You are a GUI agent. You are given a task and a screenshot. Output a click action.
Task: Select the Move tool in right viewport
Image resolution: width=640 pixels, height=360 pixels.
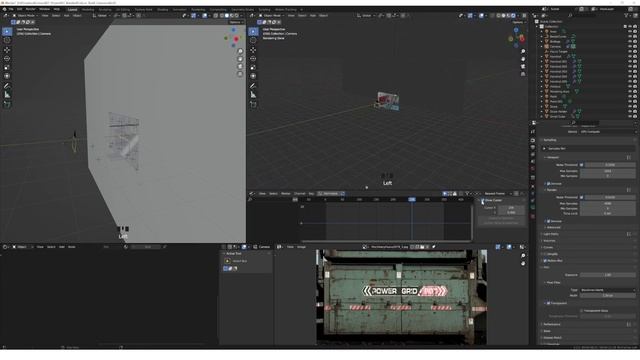click(x=253, y=50)
